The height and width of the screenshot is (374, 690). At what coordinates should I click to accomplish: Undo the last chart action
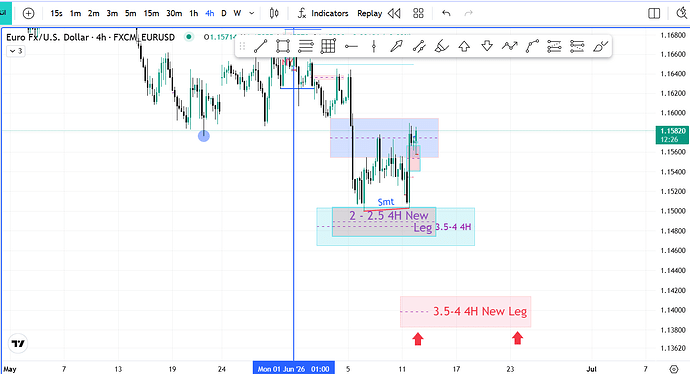point(446,14)
